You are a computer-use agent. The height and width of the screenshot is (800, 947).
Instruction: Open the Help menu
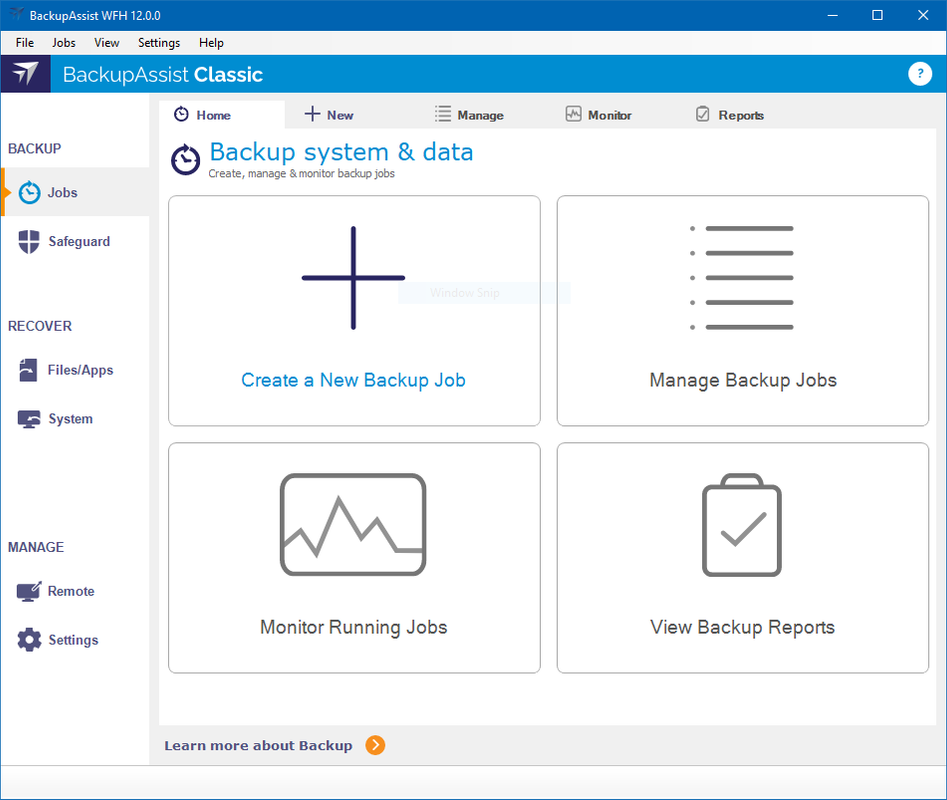[x=211, y=43]
